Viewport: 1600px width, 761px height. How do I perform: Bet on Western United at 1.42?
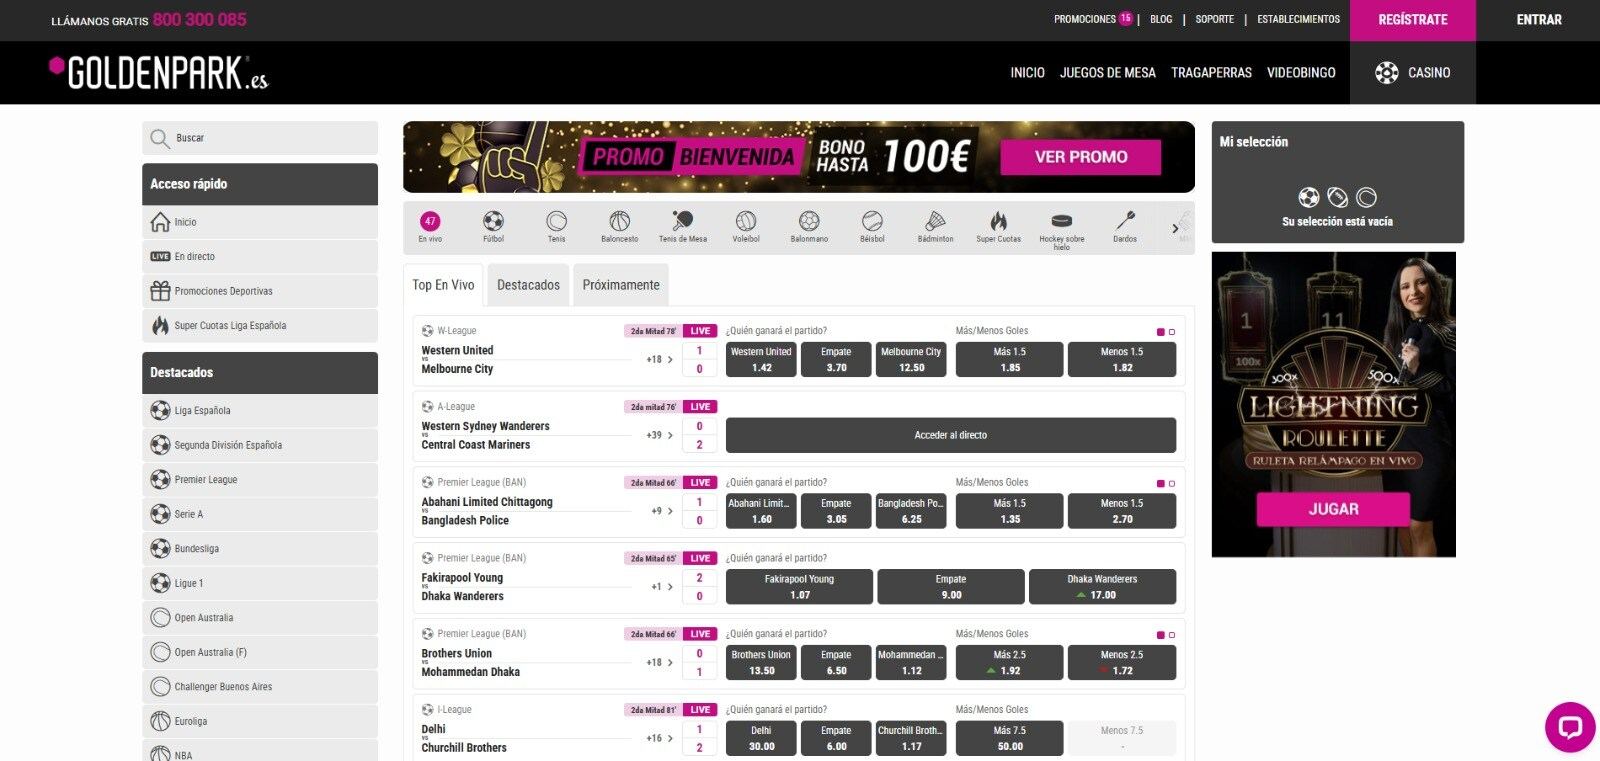[x=761, y=360]
